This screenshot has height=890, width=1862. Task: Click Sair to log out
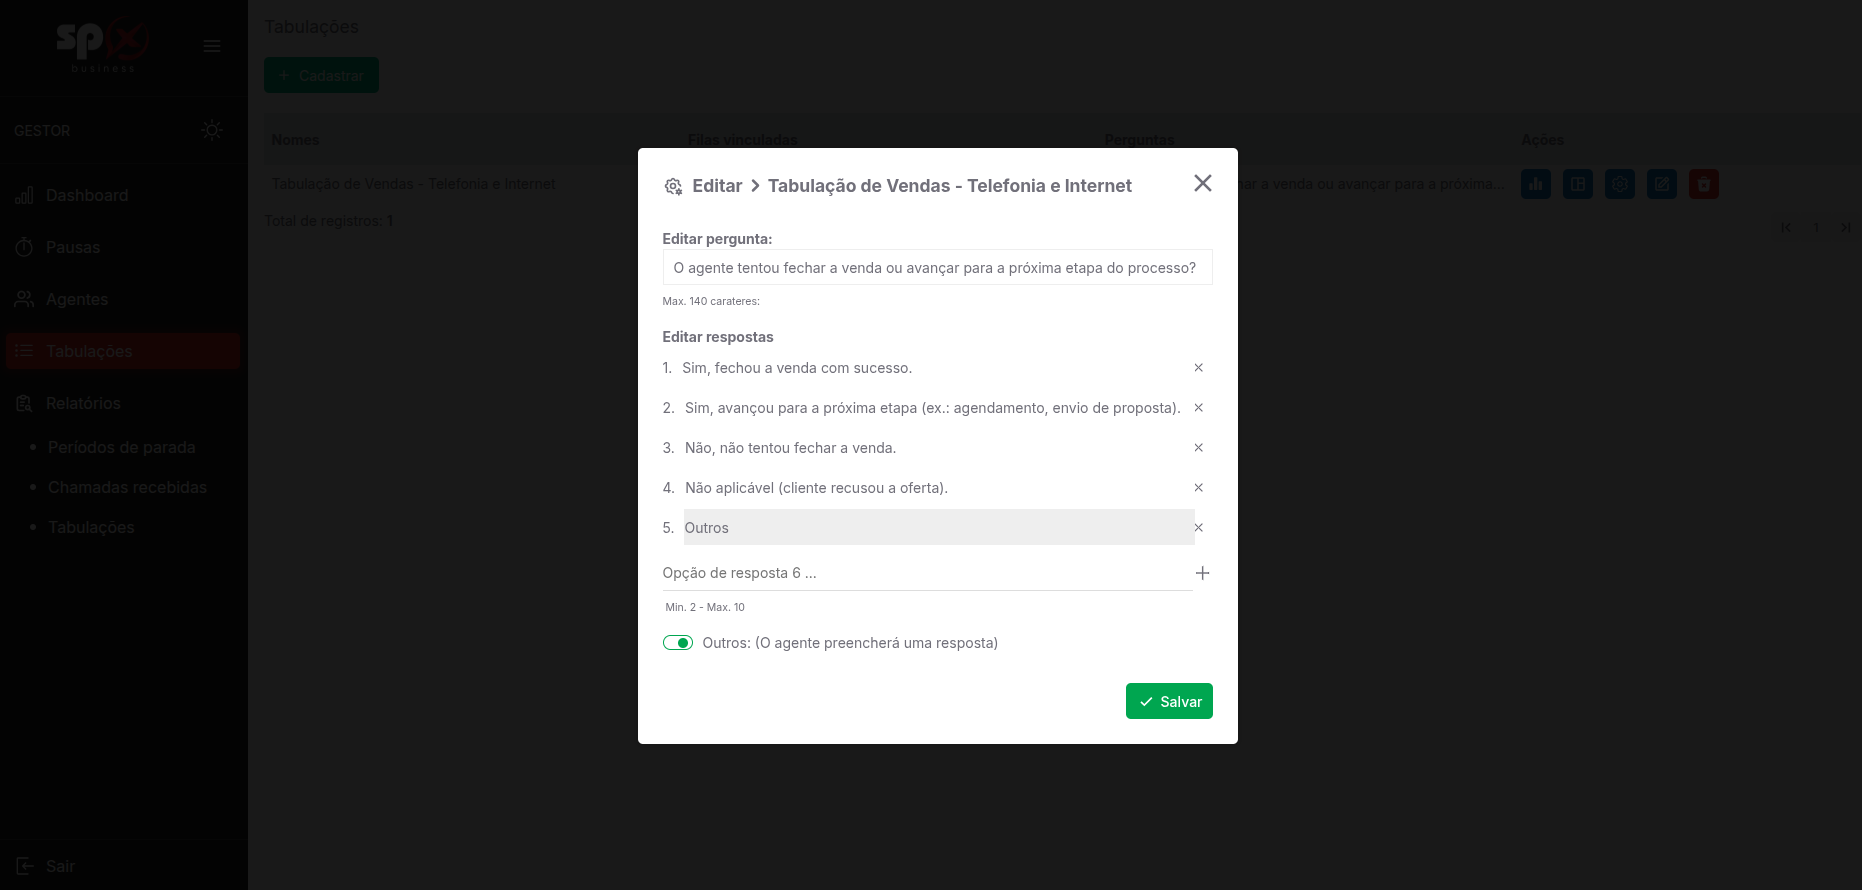[60, 866]
